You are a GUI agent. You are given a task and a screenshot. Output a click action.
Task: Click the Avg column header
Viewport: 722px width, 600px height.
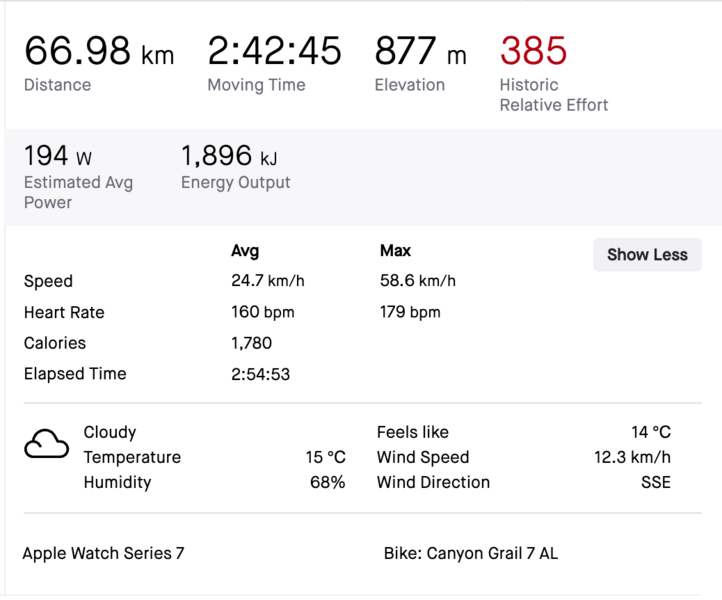pos(245,250)
